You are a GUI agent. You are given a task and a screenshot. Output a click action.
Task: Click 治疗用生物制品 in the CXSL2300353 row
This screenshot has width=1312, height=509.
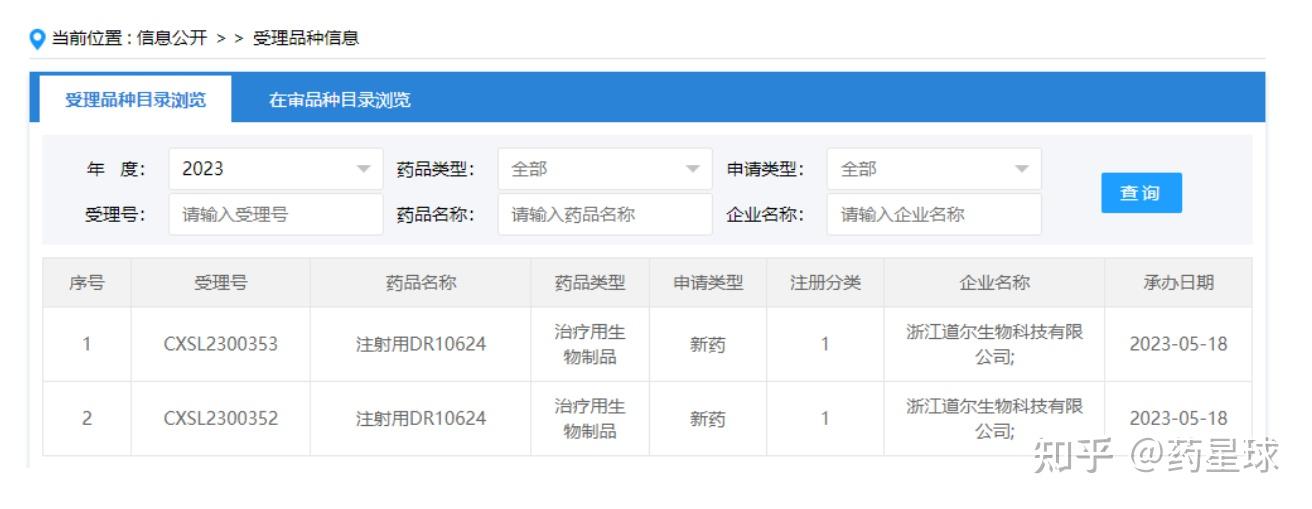(x=590, y=344)
